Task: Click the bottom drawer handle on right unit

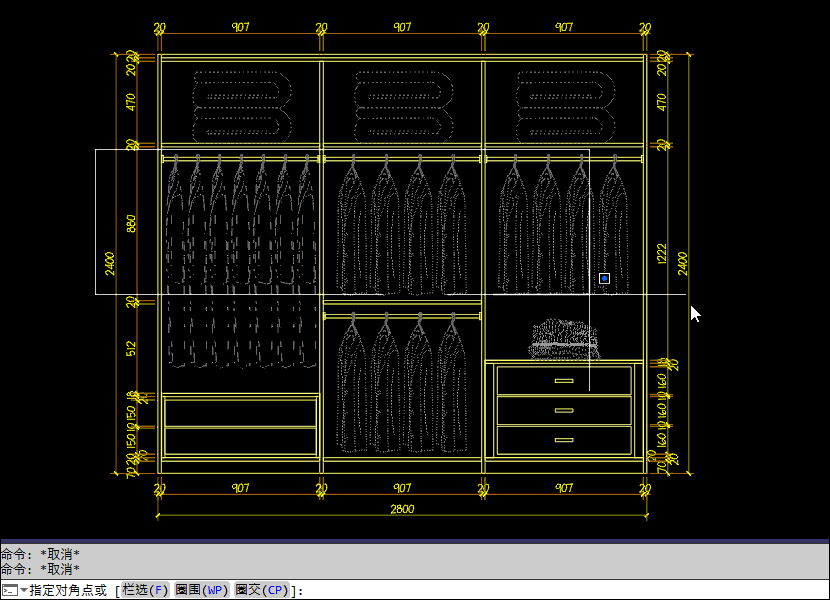Action: [564, 440]
